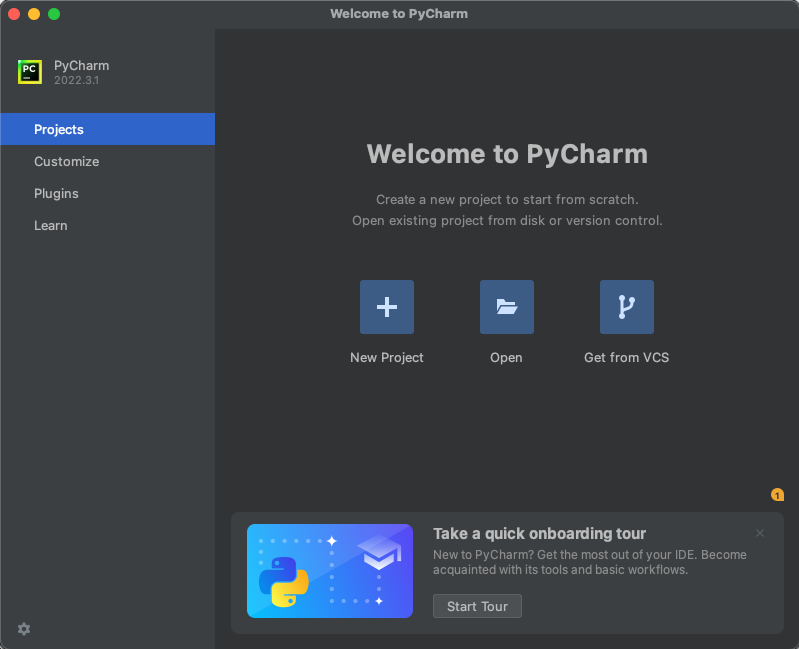Click the Start Tour button
799x649 pixels.
point(477,606)
